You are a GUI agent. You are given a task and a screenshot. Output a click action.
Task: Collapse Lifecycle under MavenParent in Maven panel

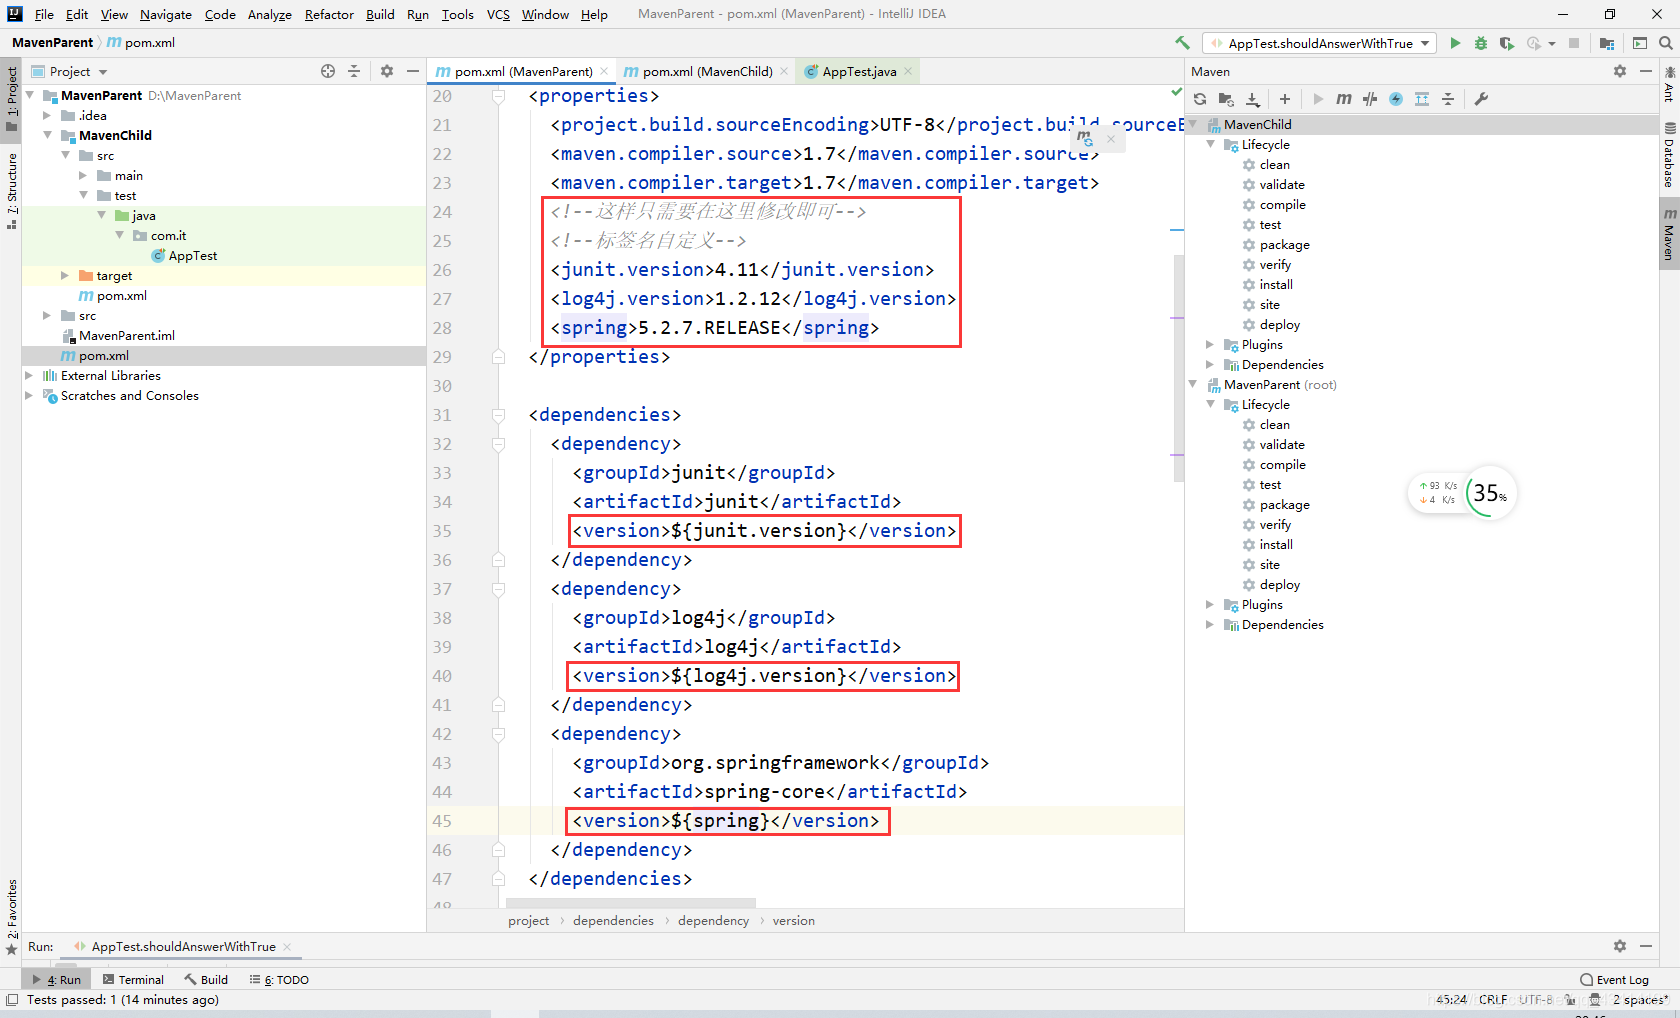(x=1210, y=405)
